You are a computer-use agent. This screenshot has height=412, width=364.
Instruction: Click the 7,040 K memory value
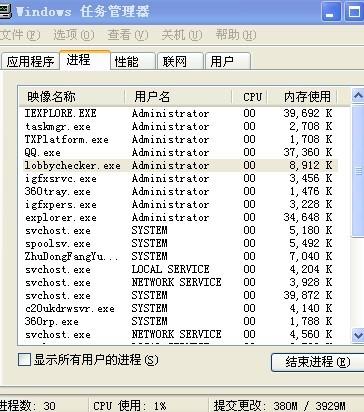[311, 256]
